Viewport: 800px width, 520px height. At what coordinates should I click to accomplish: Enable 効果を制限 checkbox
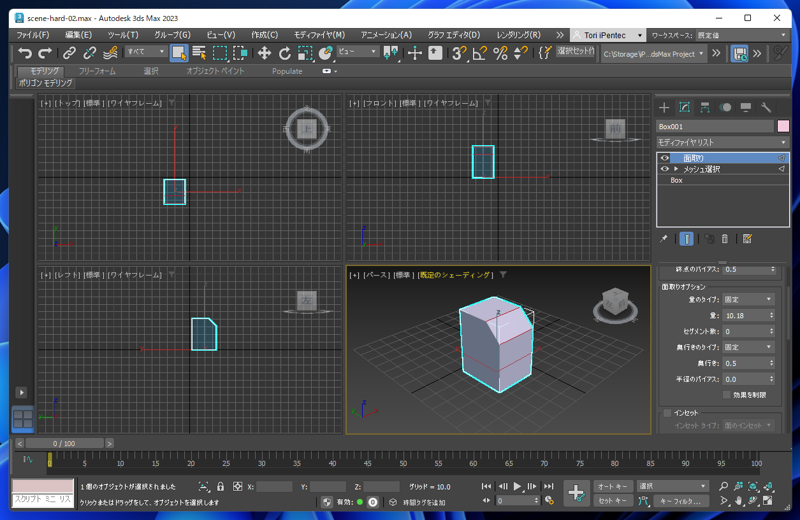click(727, 394)
